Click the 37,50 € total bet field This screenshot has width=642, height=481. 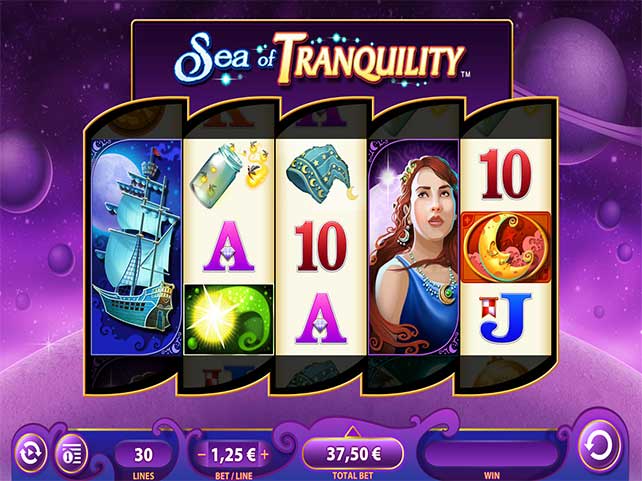click(x=353, y=454)
